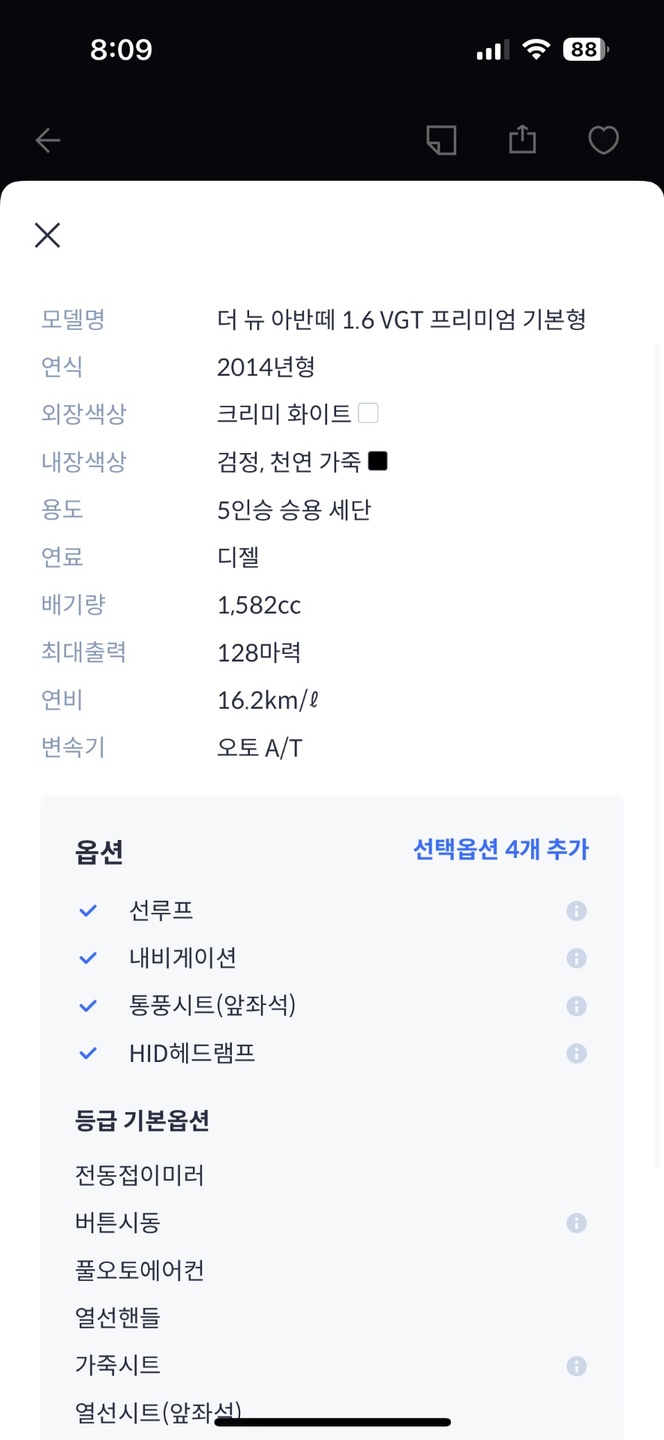Open the memo note icon

441,140
